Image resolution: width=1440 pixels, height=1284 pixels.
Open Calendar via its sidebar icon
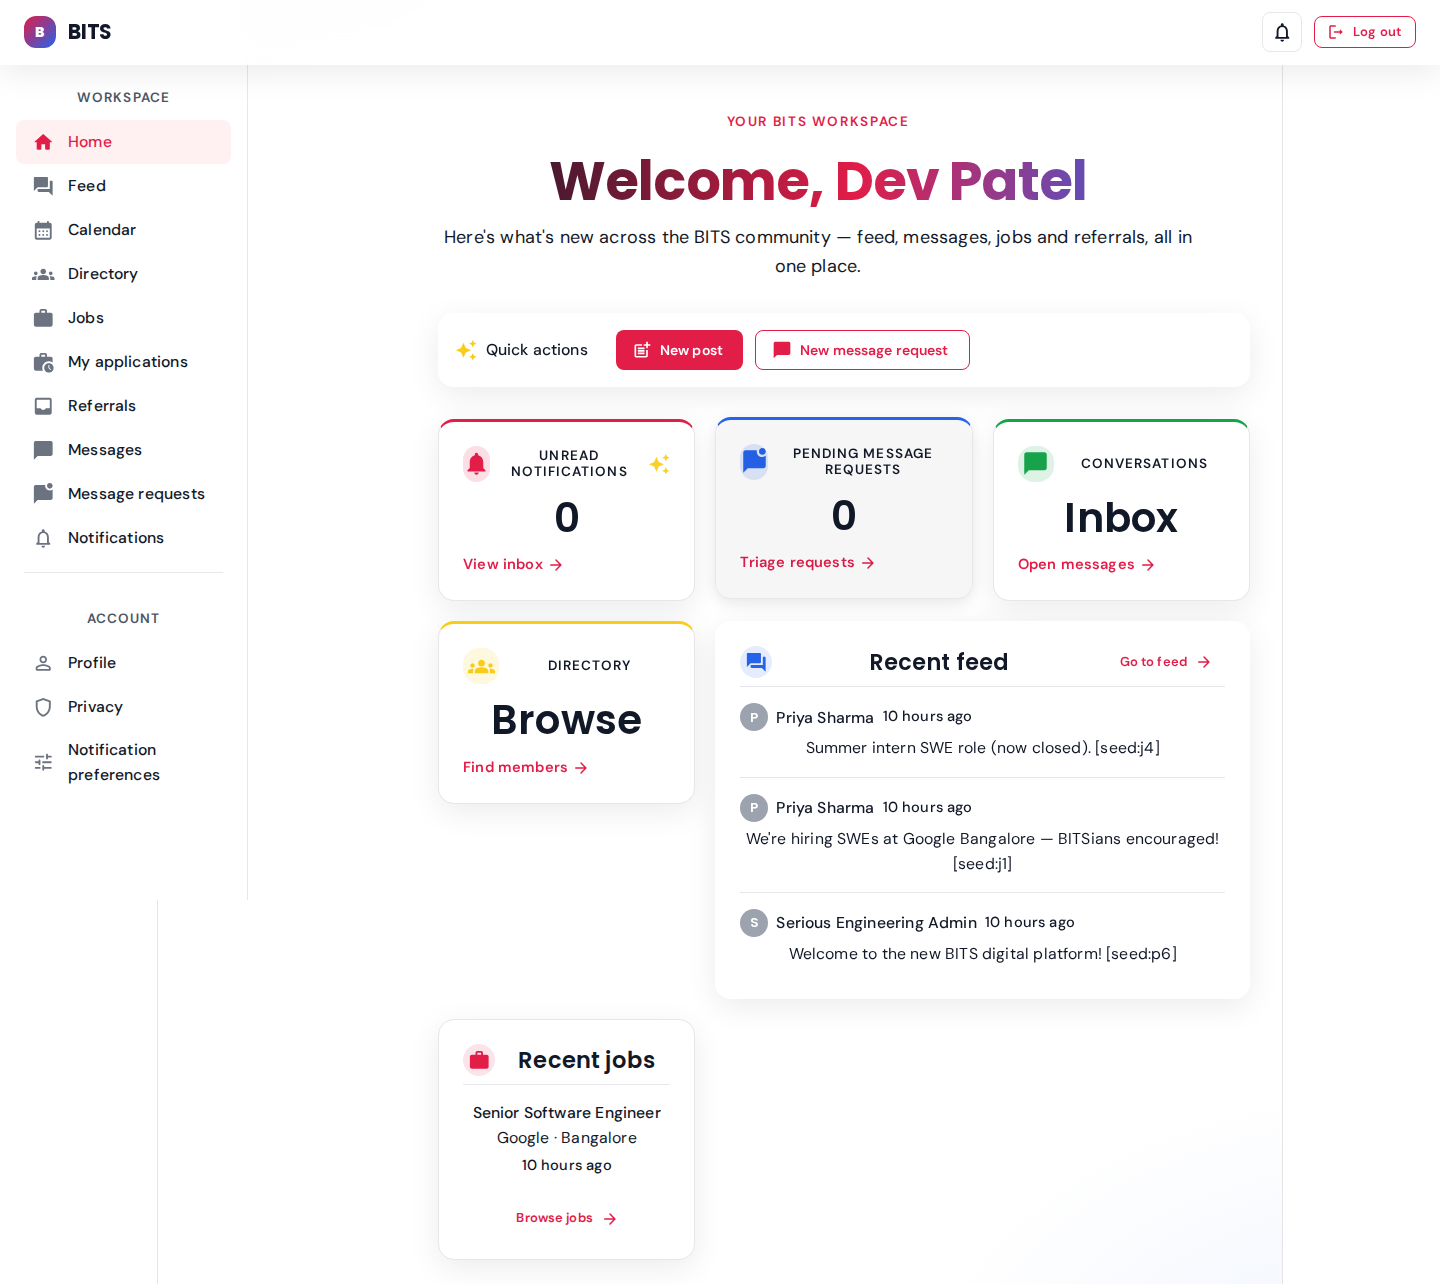point(43,230)
